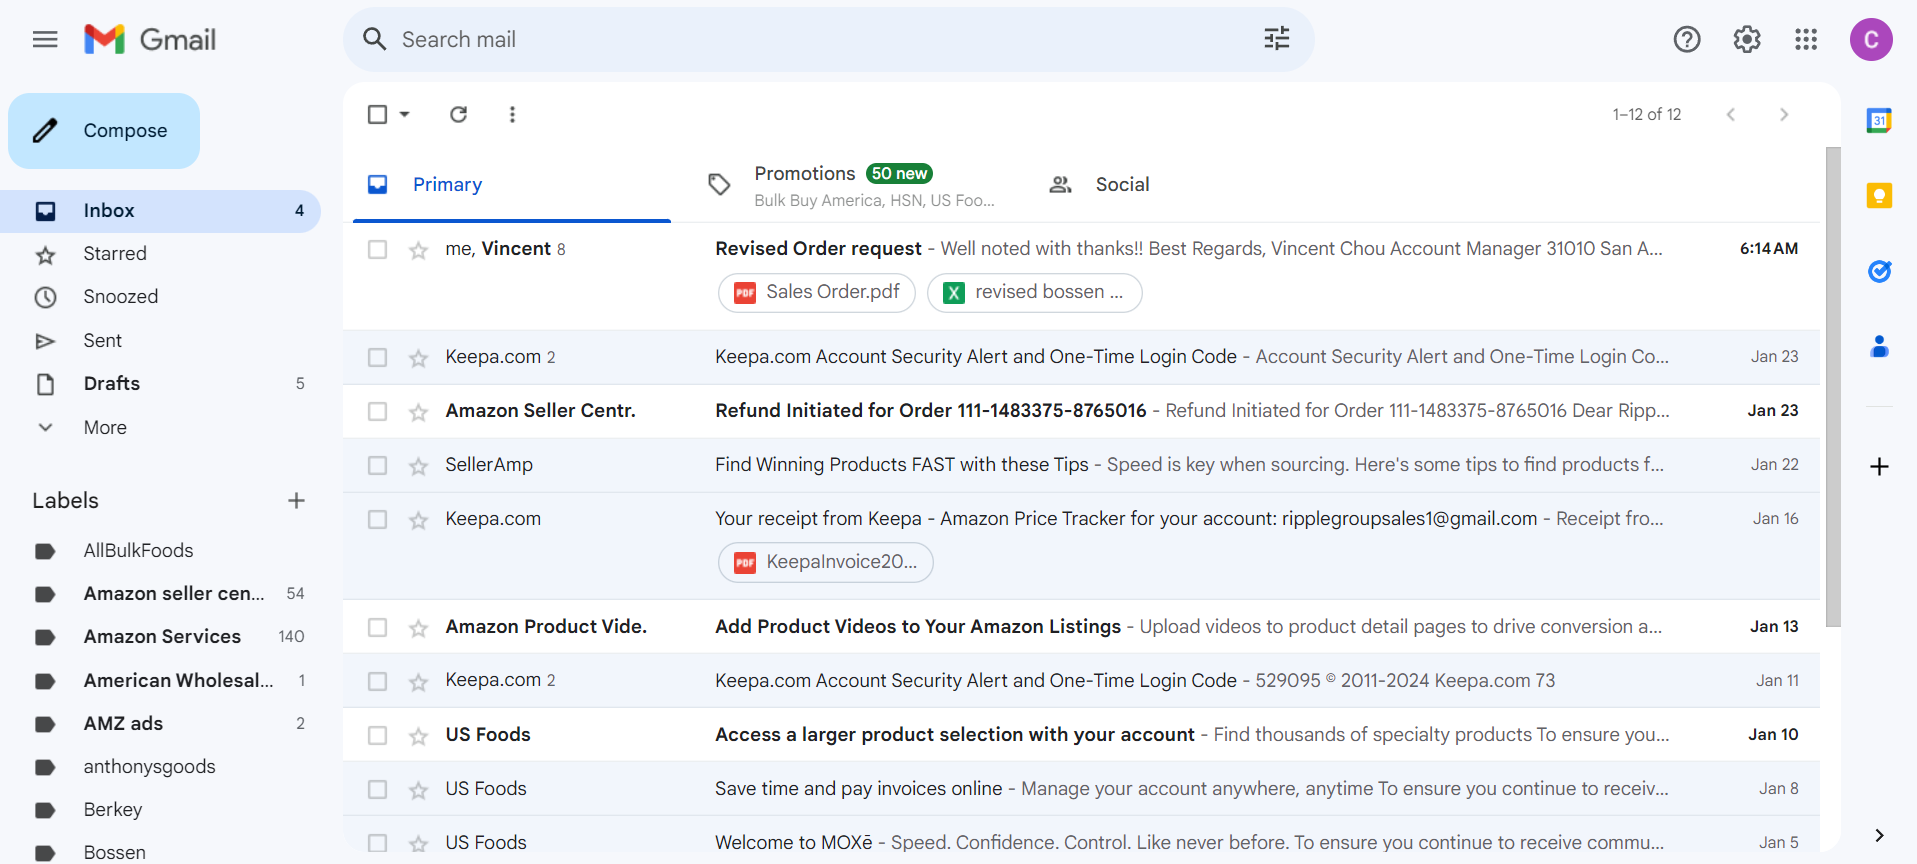Open the Amazon Services label
The image size is (1917, 864).
pos(160,637)
